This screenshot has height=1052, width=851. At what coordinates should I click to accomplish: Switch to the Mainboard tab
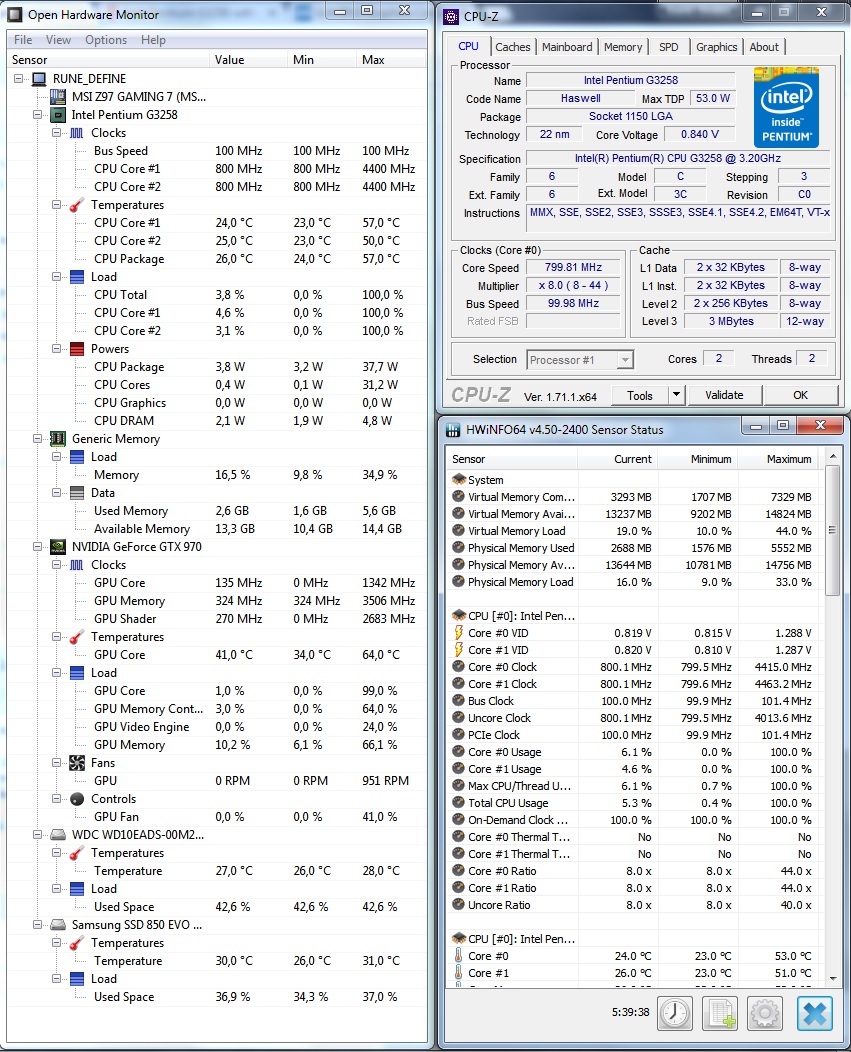(567, 47)
